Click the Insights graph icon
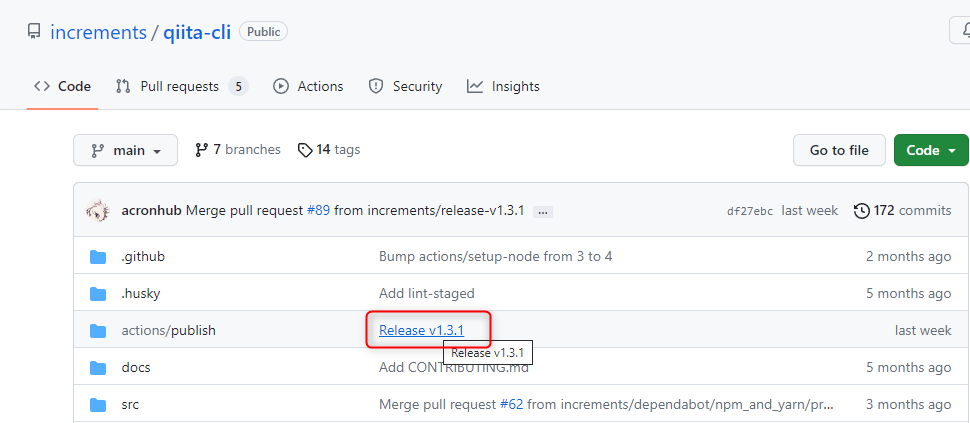Viewport: 970px width, 423px height. click(x=474, y=87)
